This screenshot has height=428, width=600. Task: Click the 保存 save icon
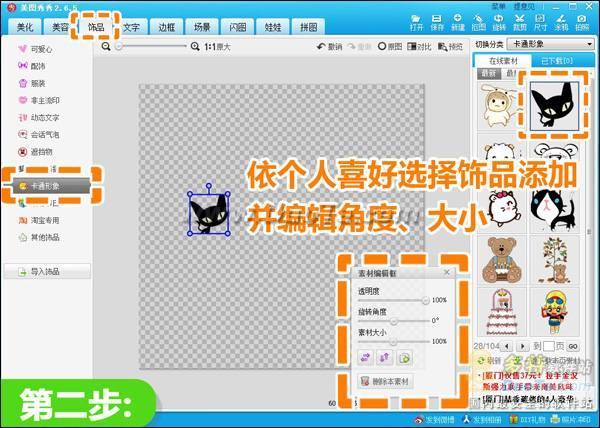[x=437, y=23]
